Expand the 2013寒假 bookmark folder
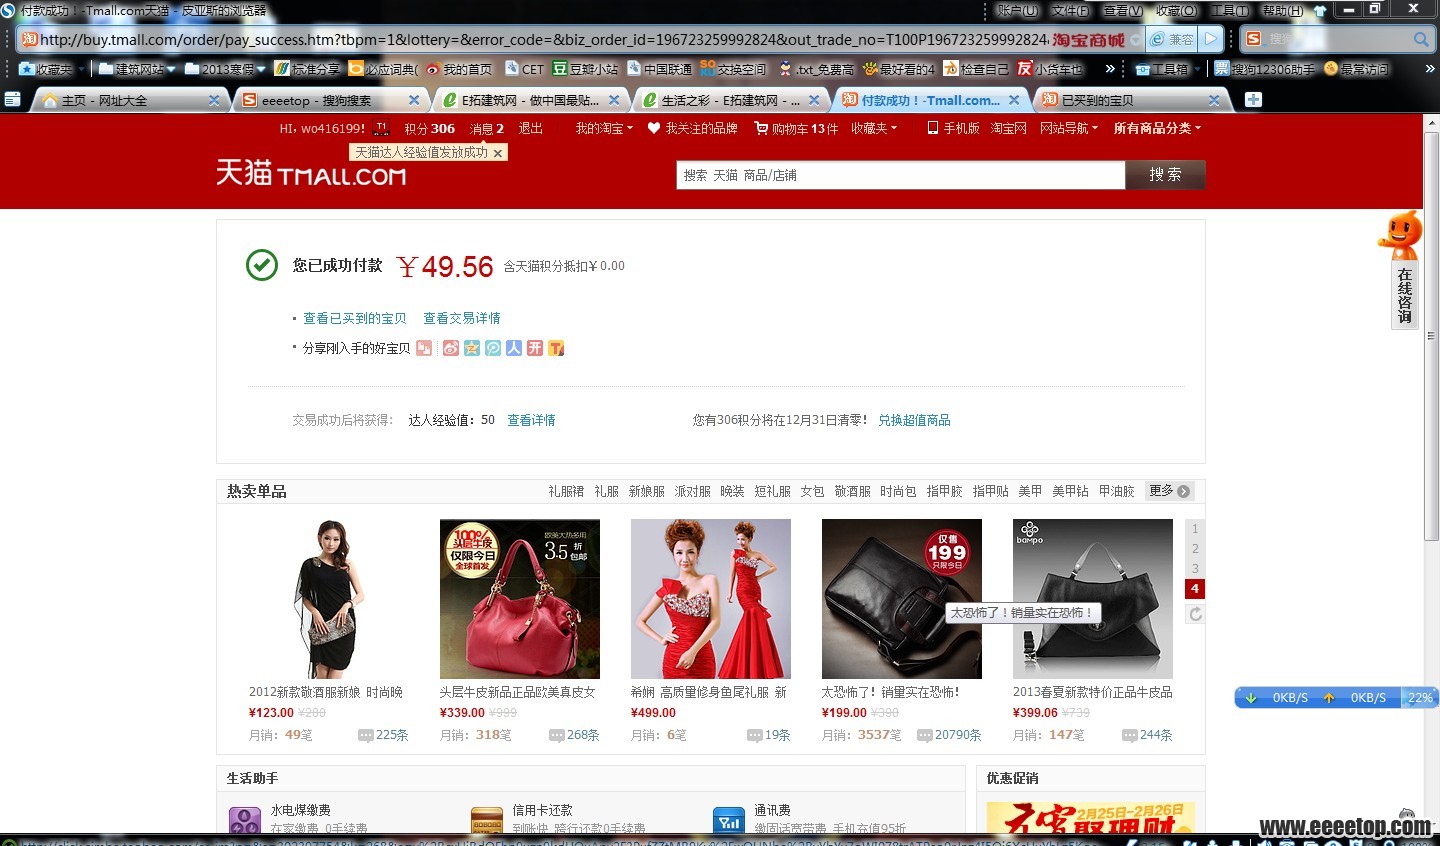Screen dimensions: 1440x846 pos(225,69)
